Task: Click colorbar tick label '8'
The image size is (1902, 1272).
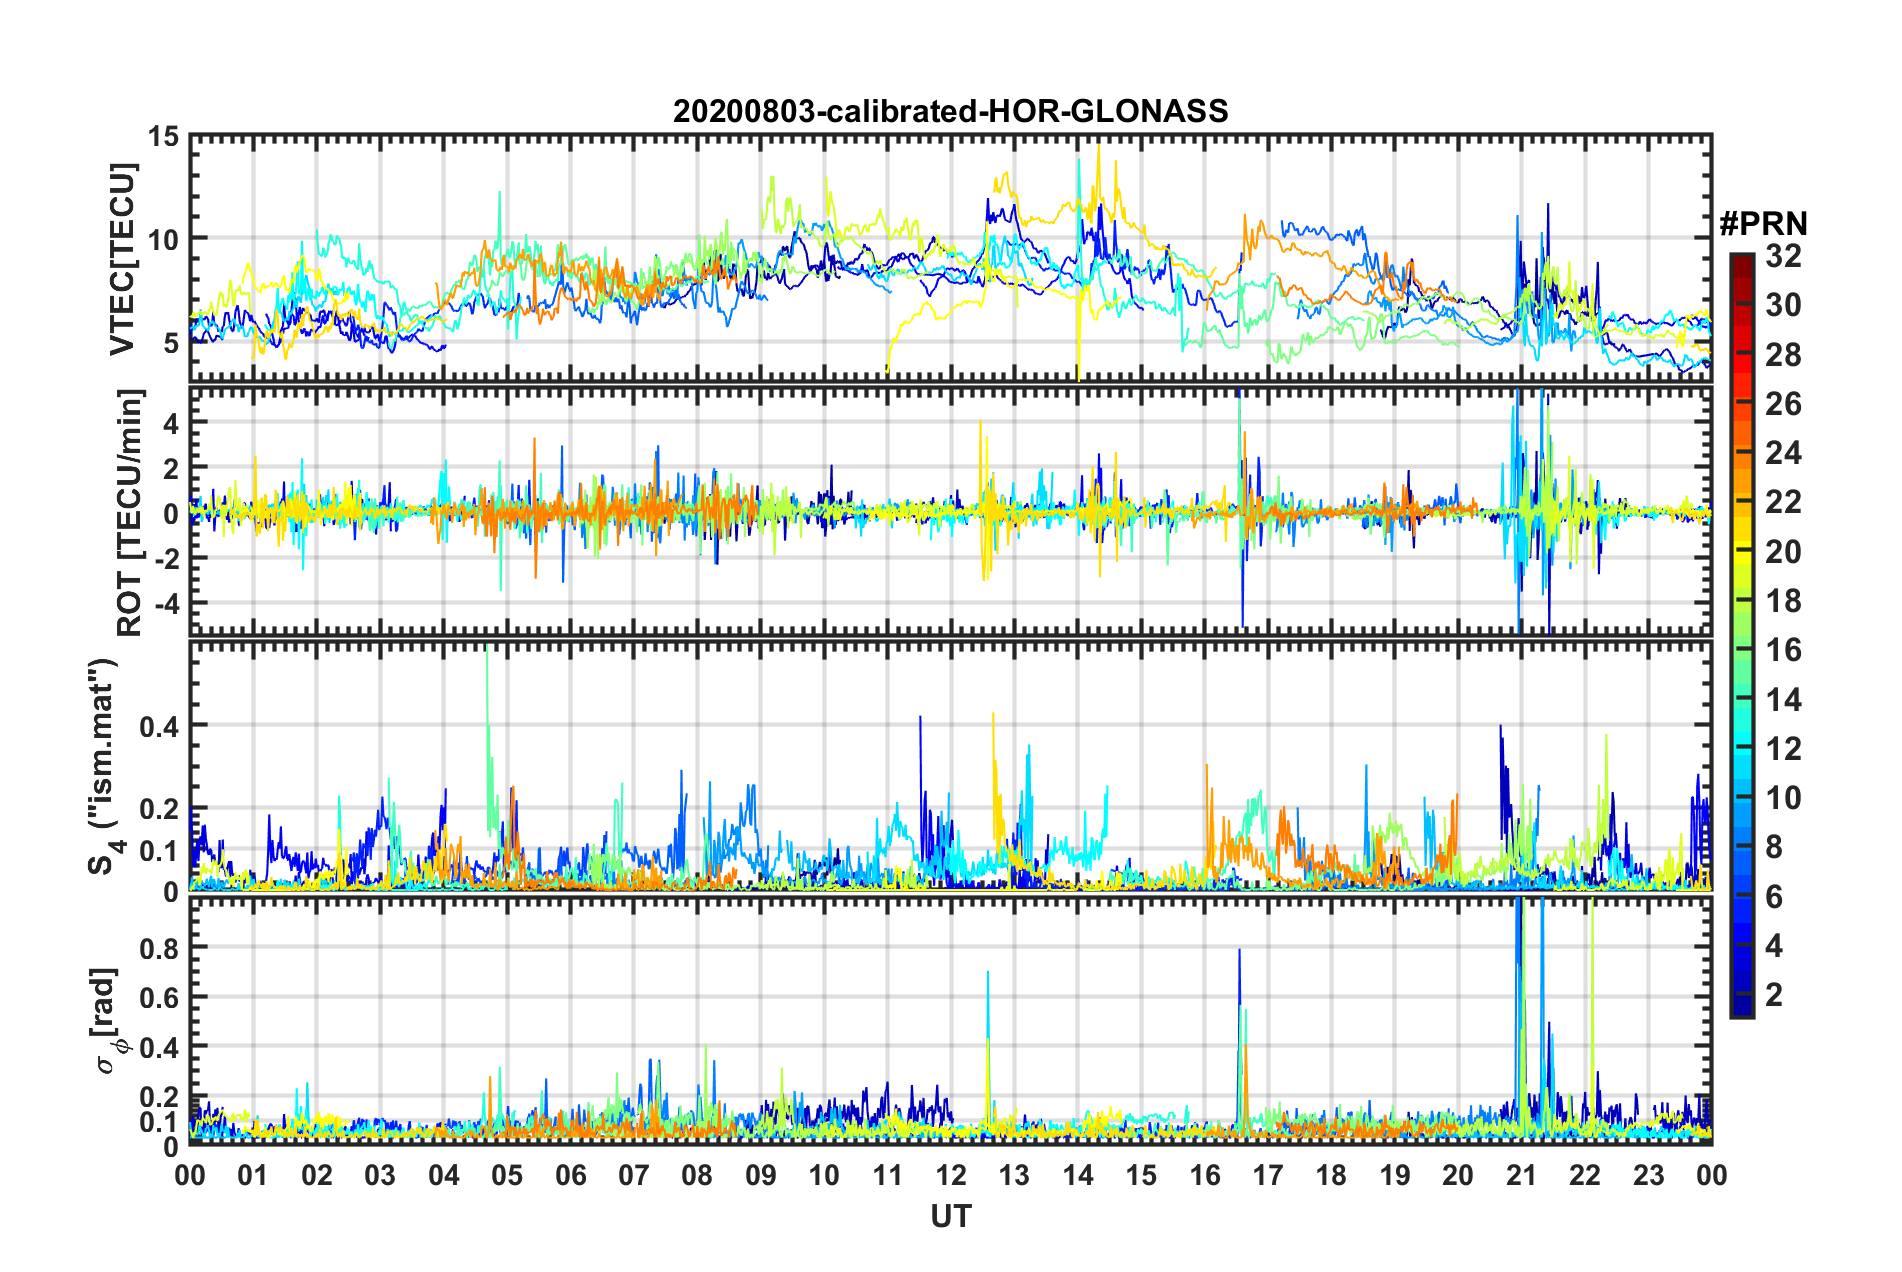Action: point(1774,847)
